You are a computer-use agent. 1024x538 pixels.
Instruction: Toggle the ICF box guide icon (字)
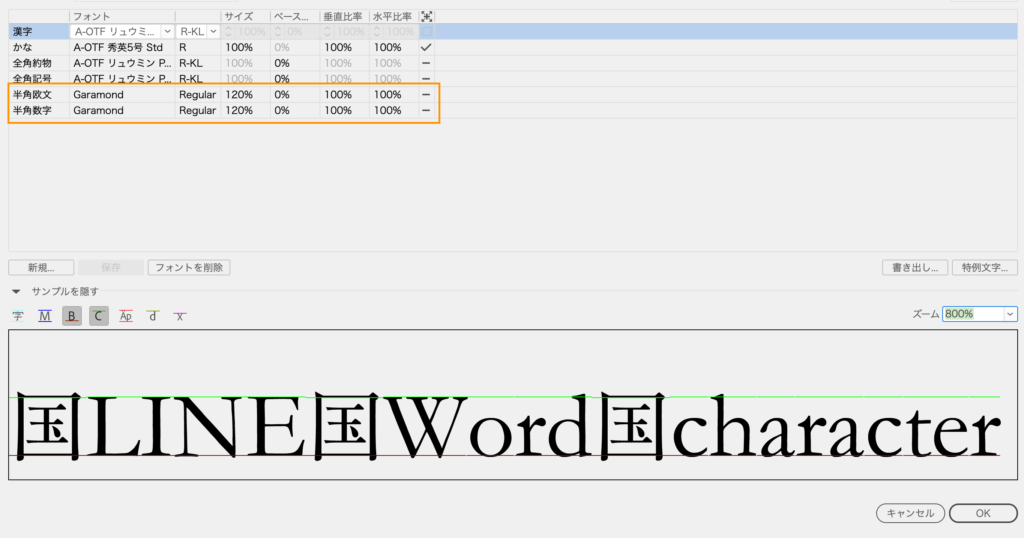click(x=18, y=316)
